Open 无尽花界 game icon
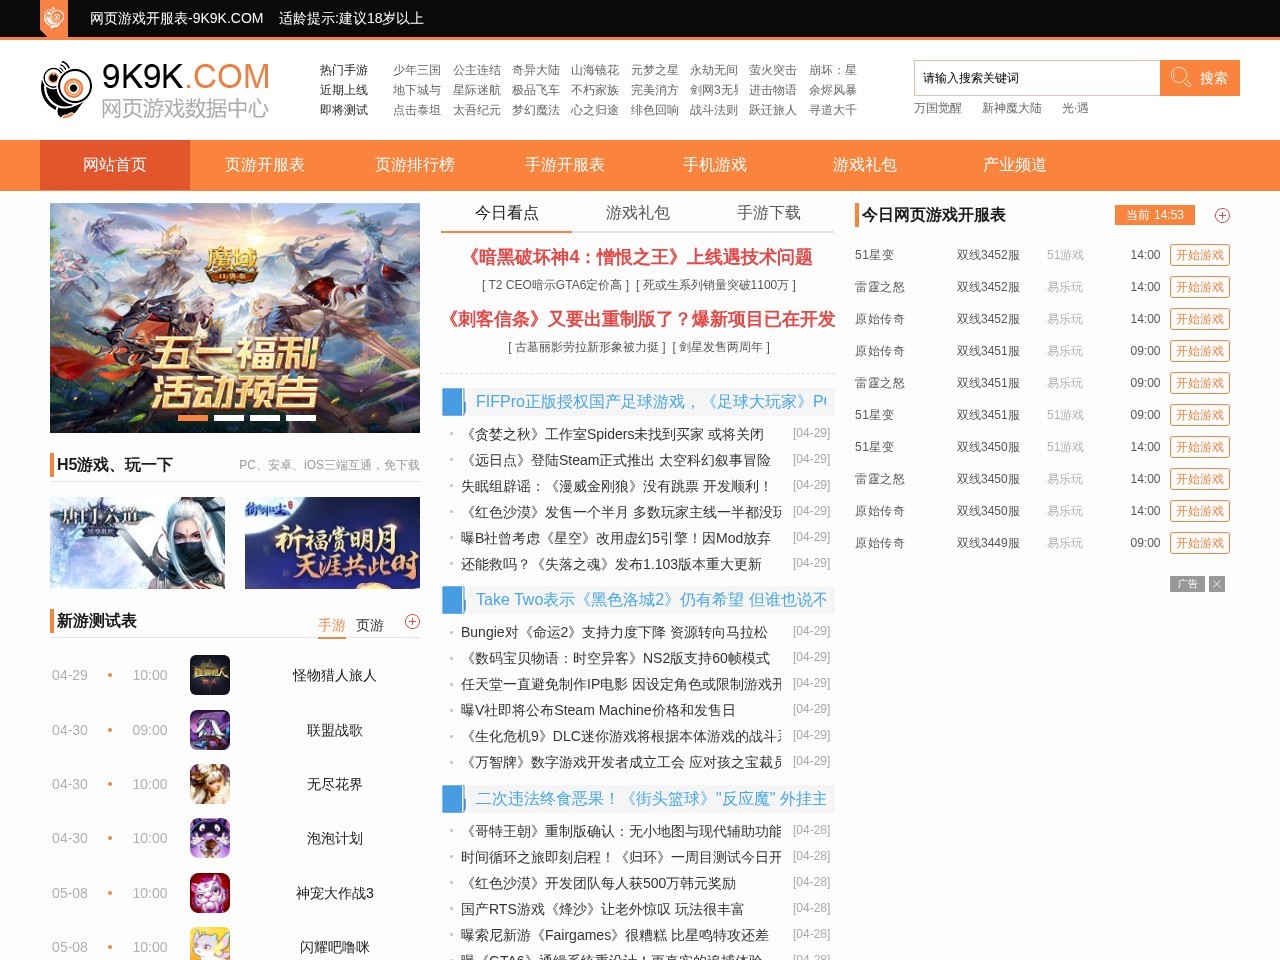Image resolution: width=1280 pixels, height=960 pixels. click(210, 784)
